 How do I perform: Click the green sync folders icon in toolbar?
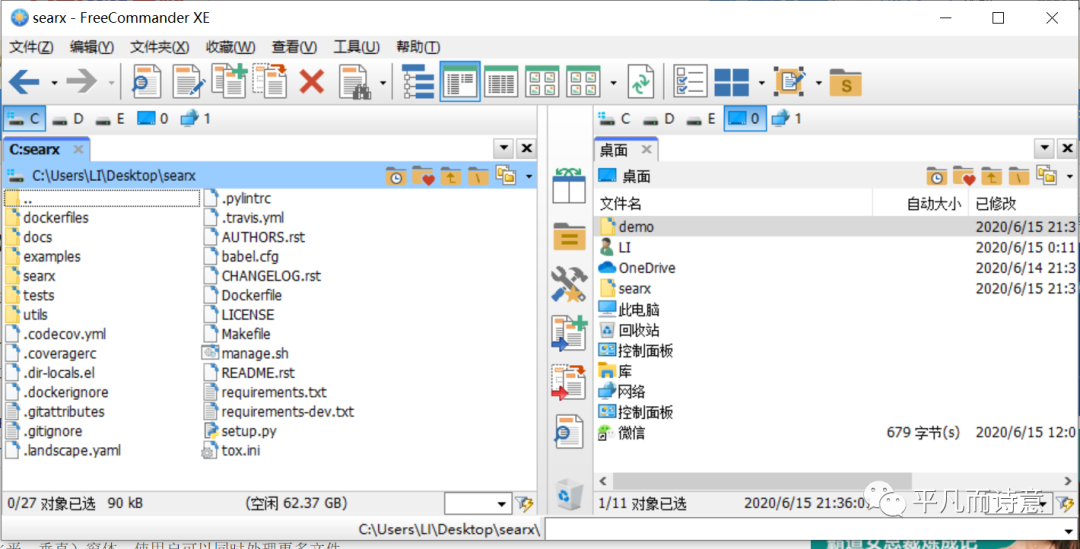(640, 82)
